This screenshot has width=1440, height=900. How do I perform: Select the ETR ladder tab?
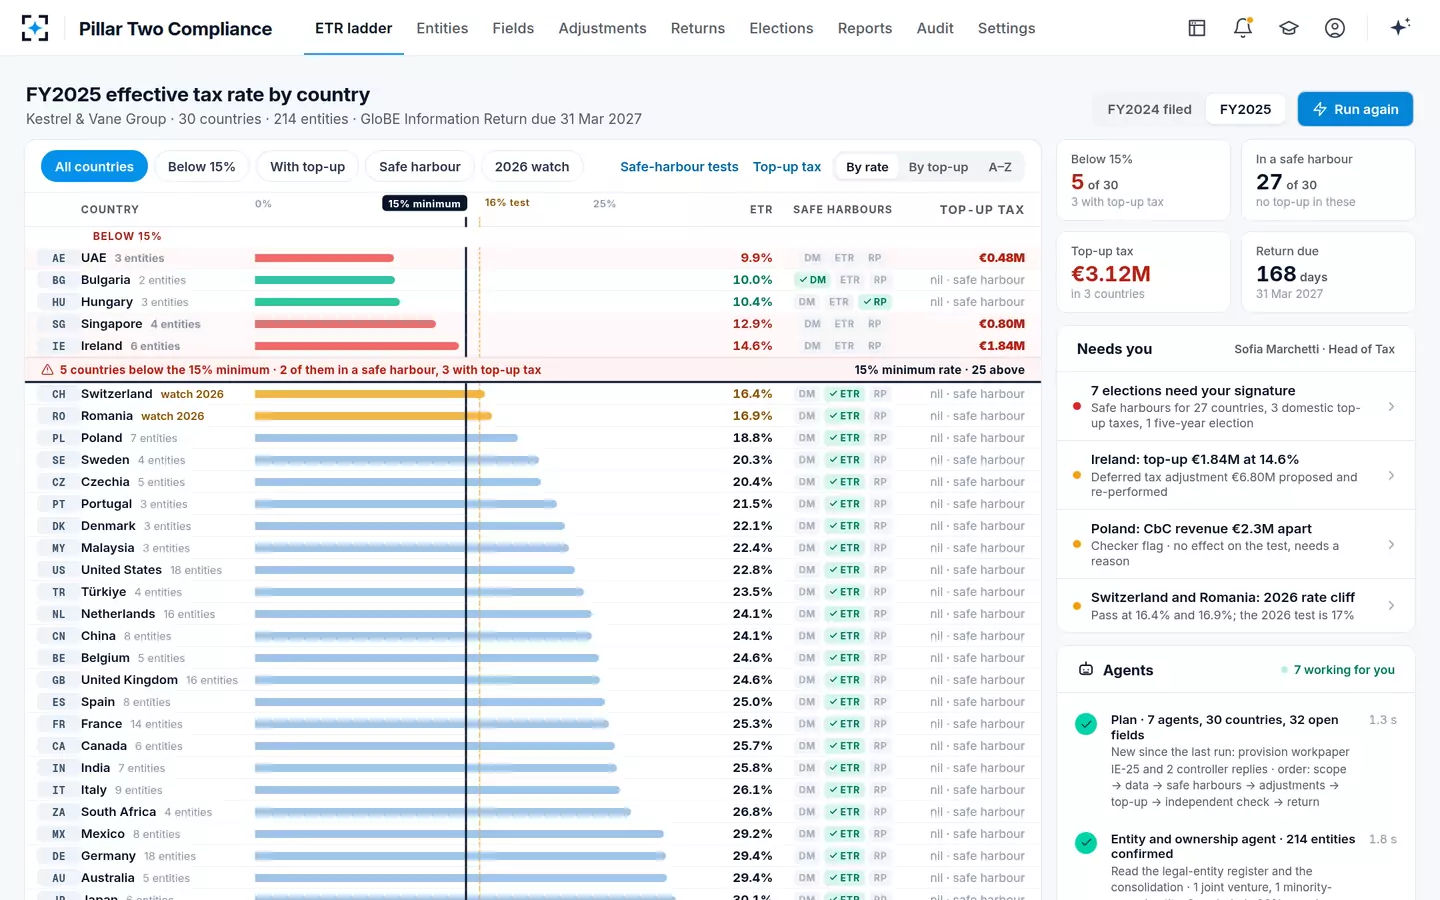[x=354, y=28]
